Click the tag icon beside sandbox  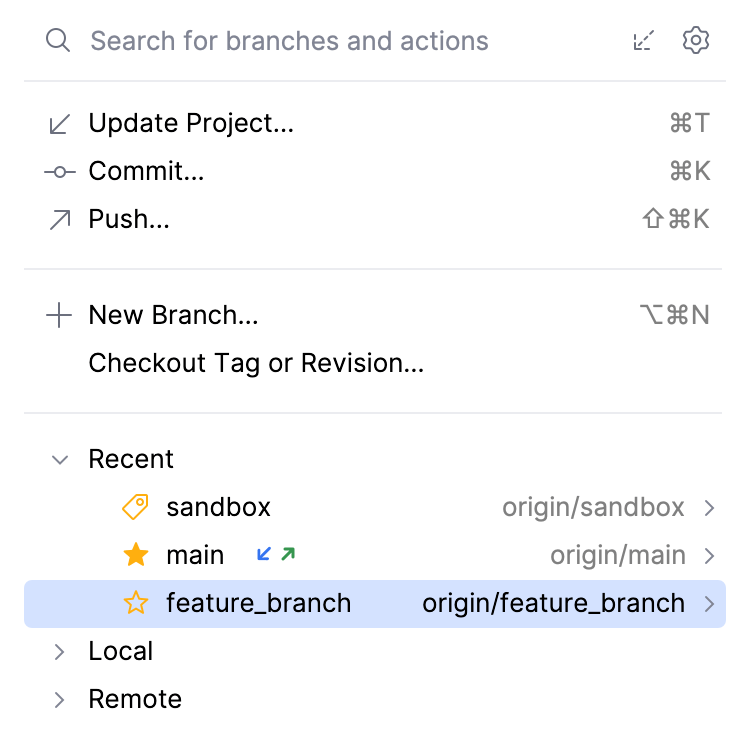135,507
